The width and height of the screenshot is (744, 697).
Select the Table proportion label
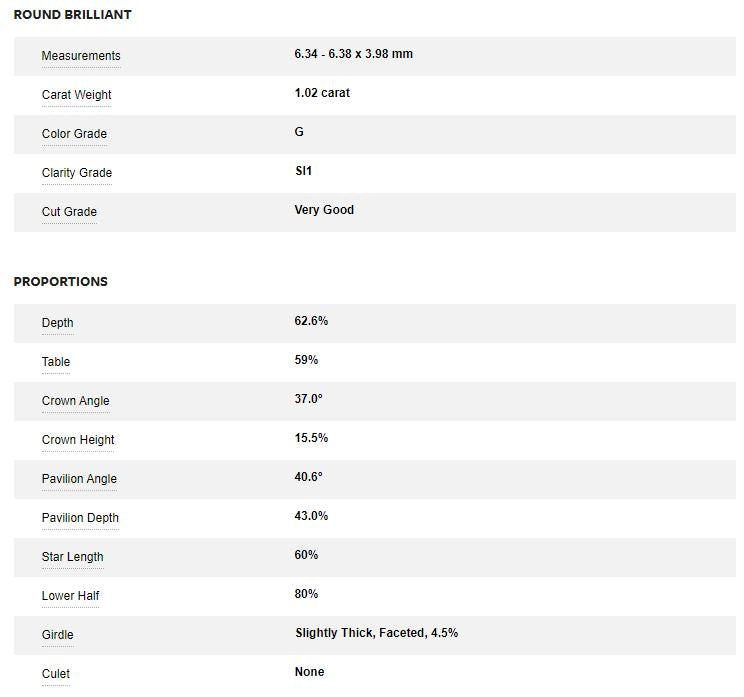(x=56, y=362)
